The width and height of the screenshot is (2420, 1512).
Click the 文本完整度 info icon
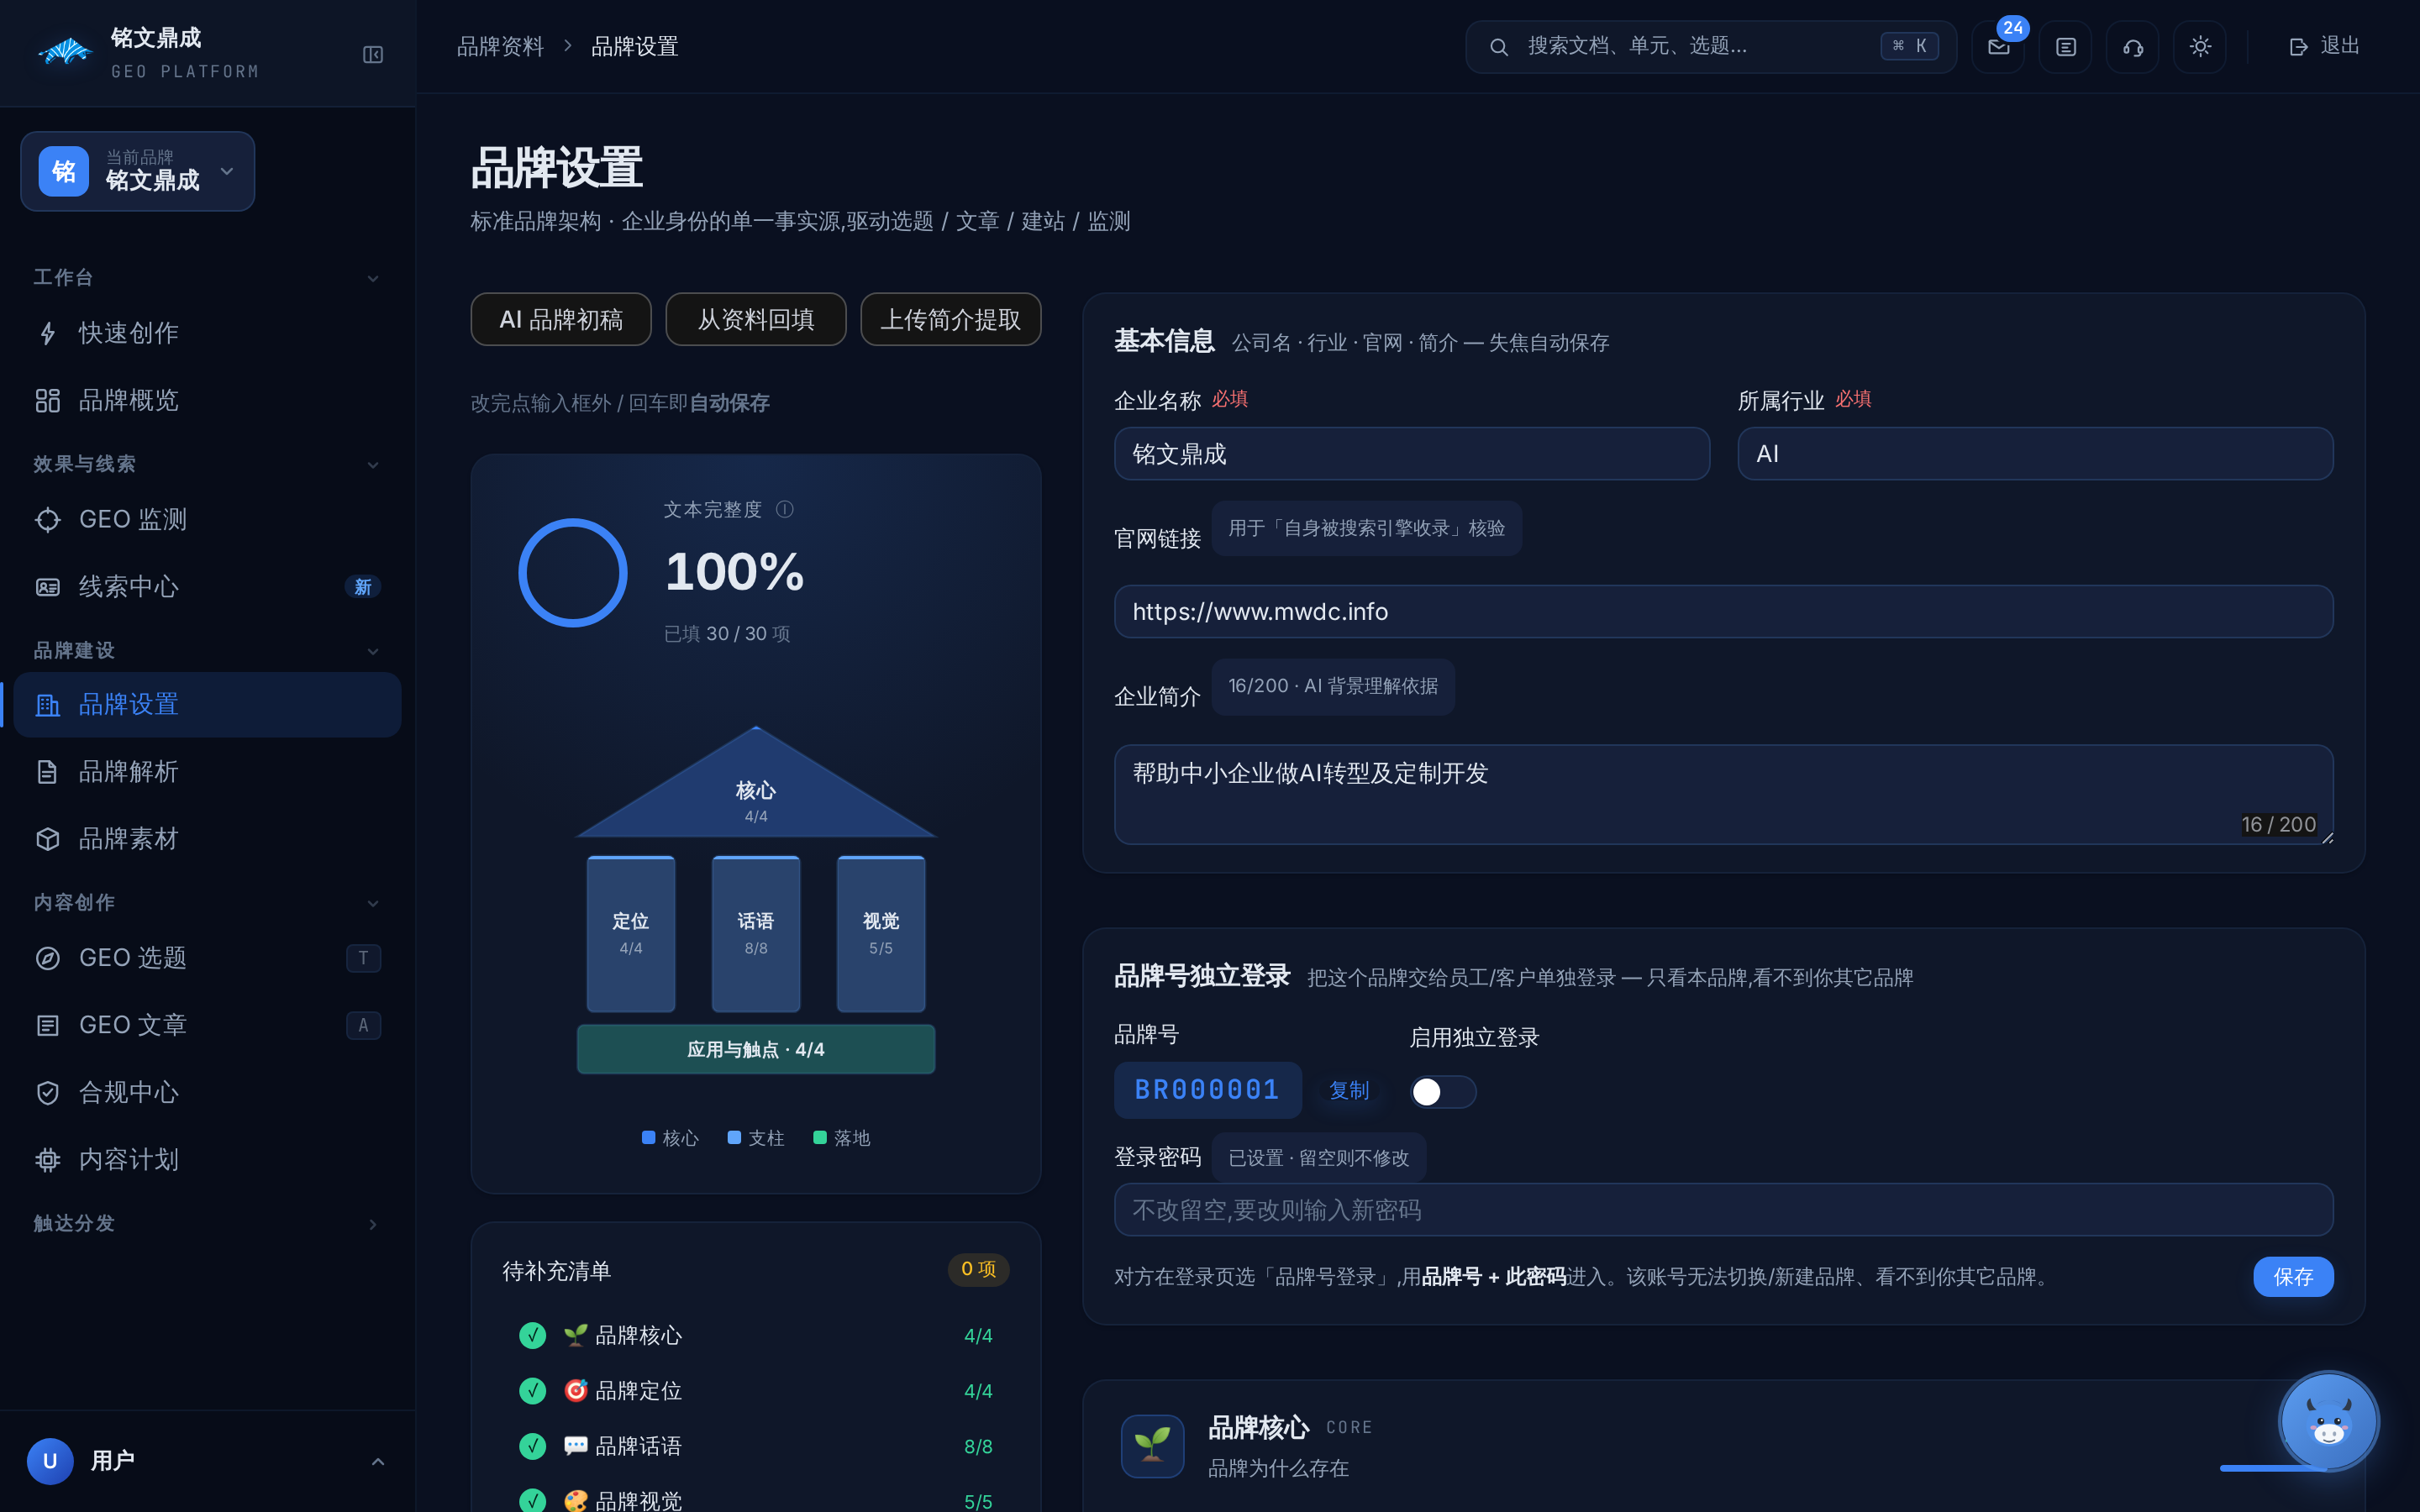(785, 509)
